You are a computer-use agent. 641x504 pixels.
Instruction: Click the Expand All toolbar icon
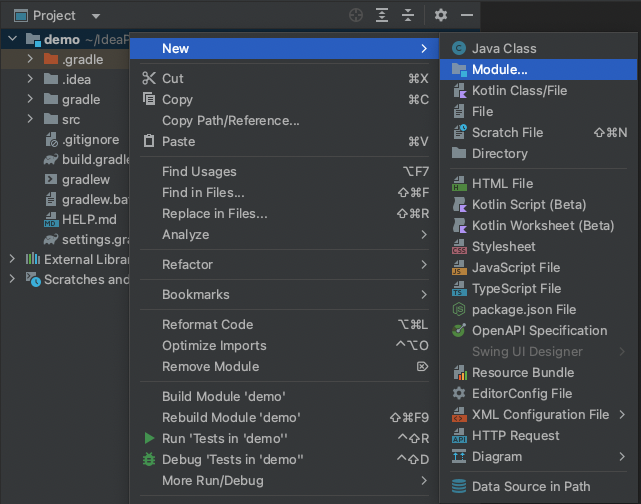pos(382,16)
